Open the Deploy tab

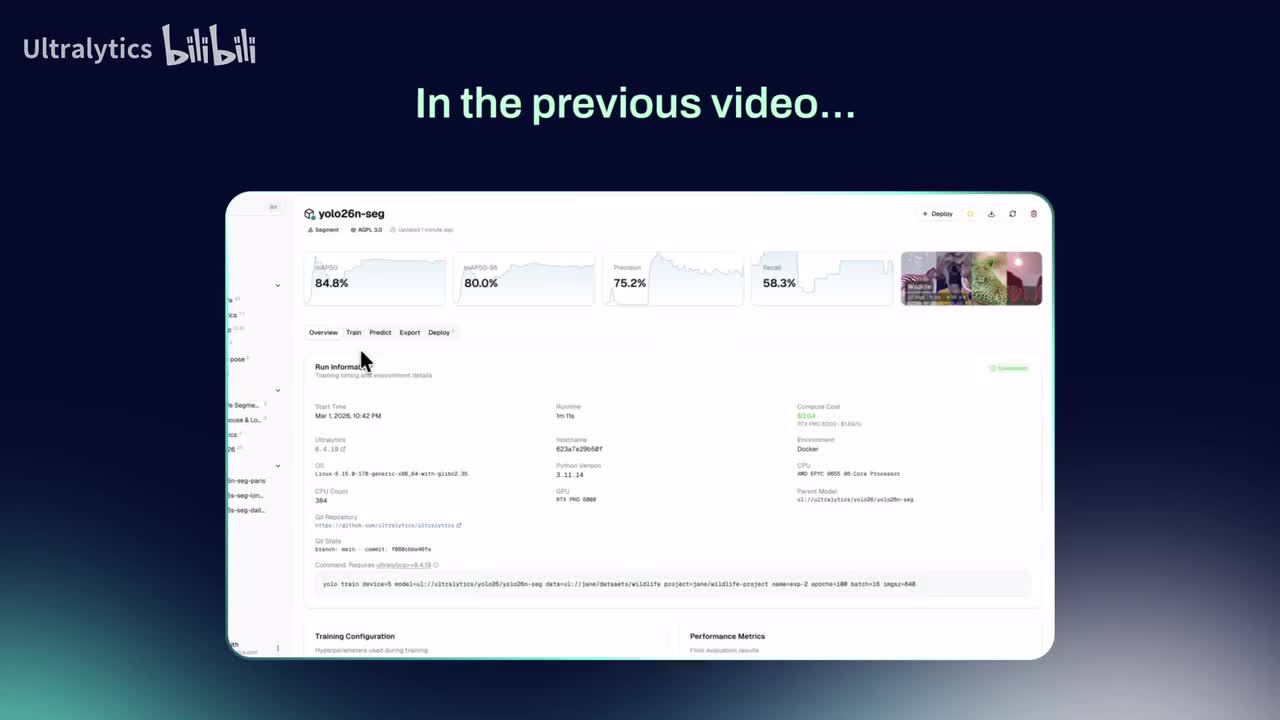coord(440,332)
